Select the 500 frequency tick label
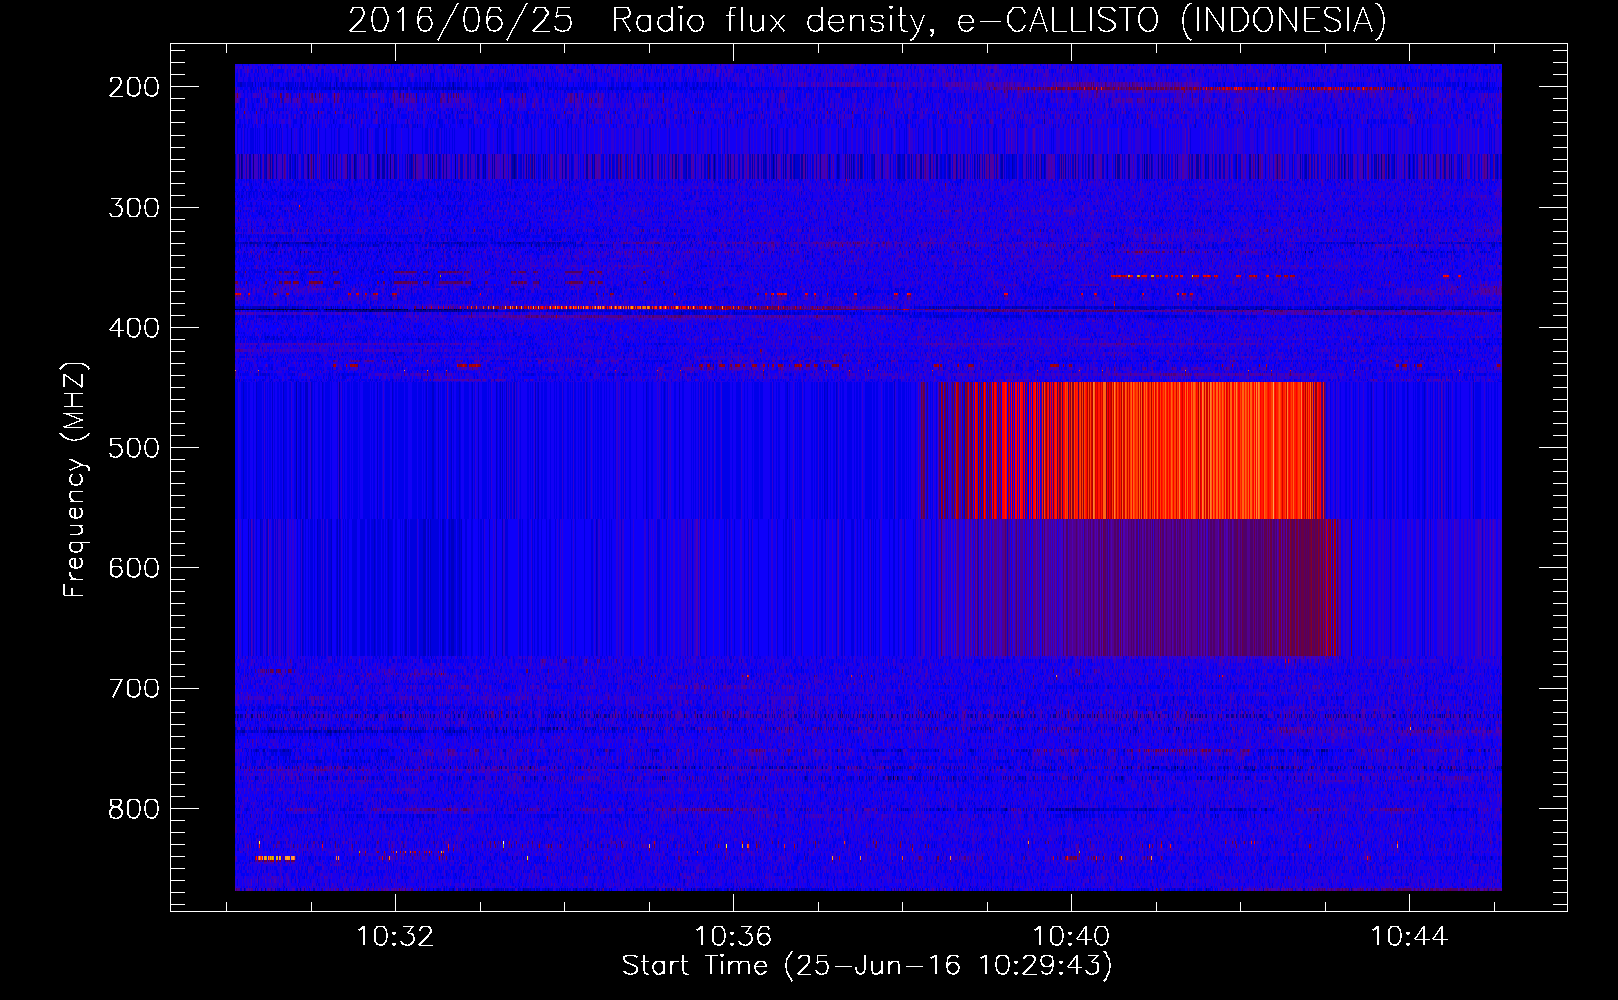Screen dimensions: 1618x1000 pos(134,448)
